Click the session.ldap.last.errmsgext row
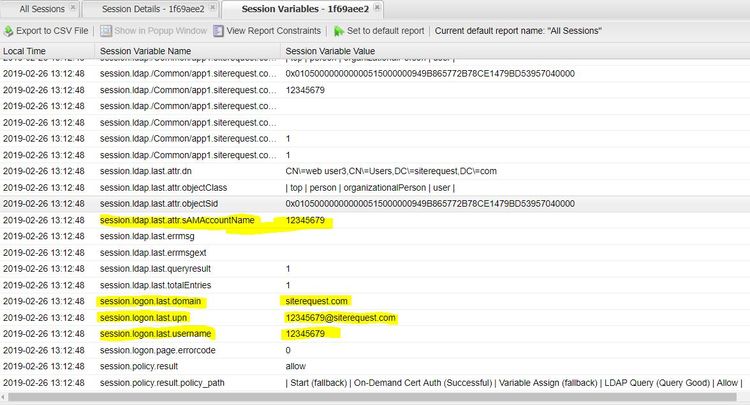The height and width of the screenshot is (405, 750). (x=375, y=252)
